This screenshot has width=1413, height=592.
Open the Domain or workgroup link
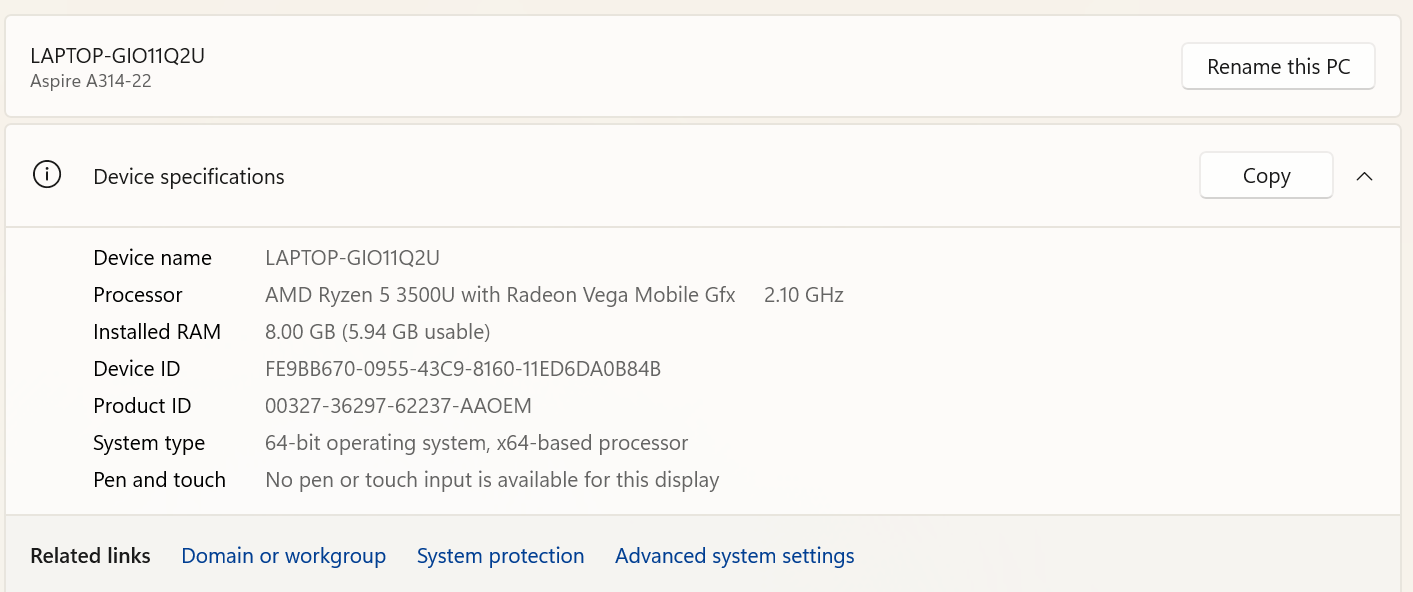point(283,556)
